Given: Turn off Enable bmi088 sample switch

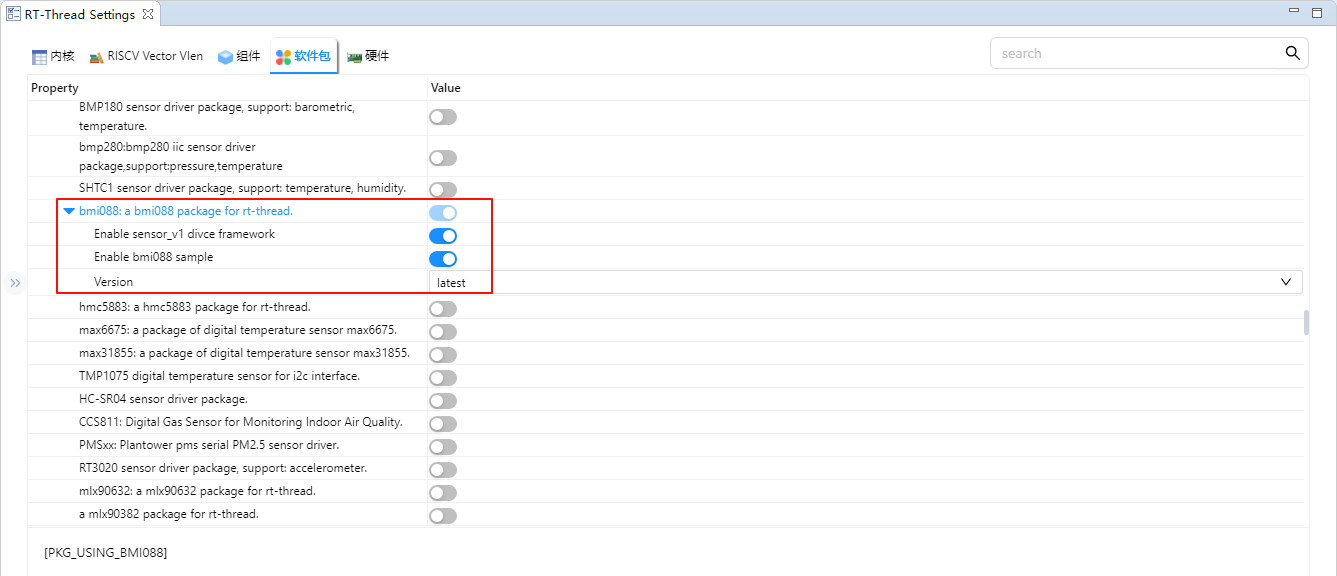Looking at the screenshot, I should click(443, 259).
